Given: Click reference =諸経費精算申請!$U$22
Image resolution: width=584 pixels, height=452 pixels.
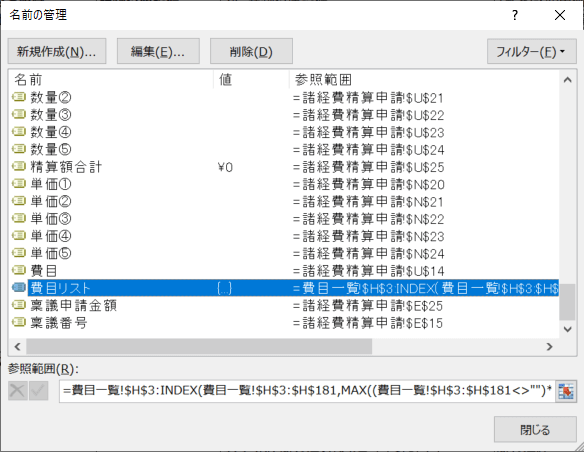Looking at the screenshot, I should 368,115.
